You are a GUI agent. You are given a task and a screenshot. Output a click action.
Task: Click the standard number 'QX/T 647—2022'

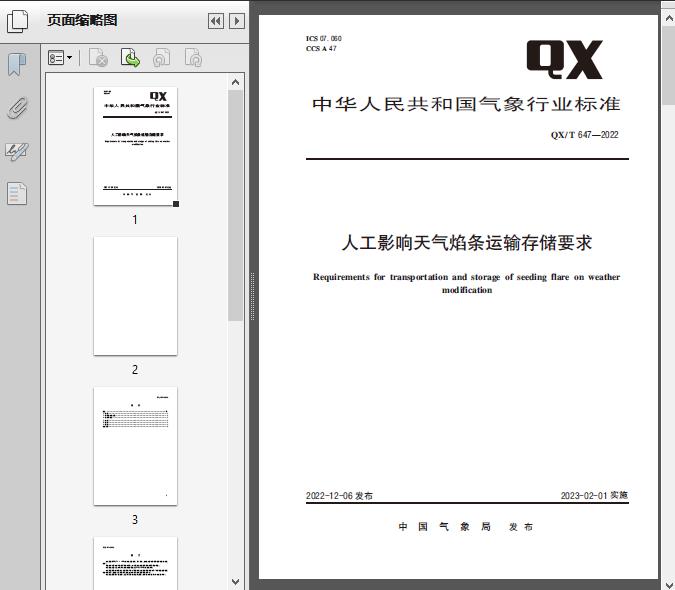coord(584,135)
